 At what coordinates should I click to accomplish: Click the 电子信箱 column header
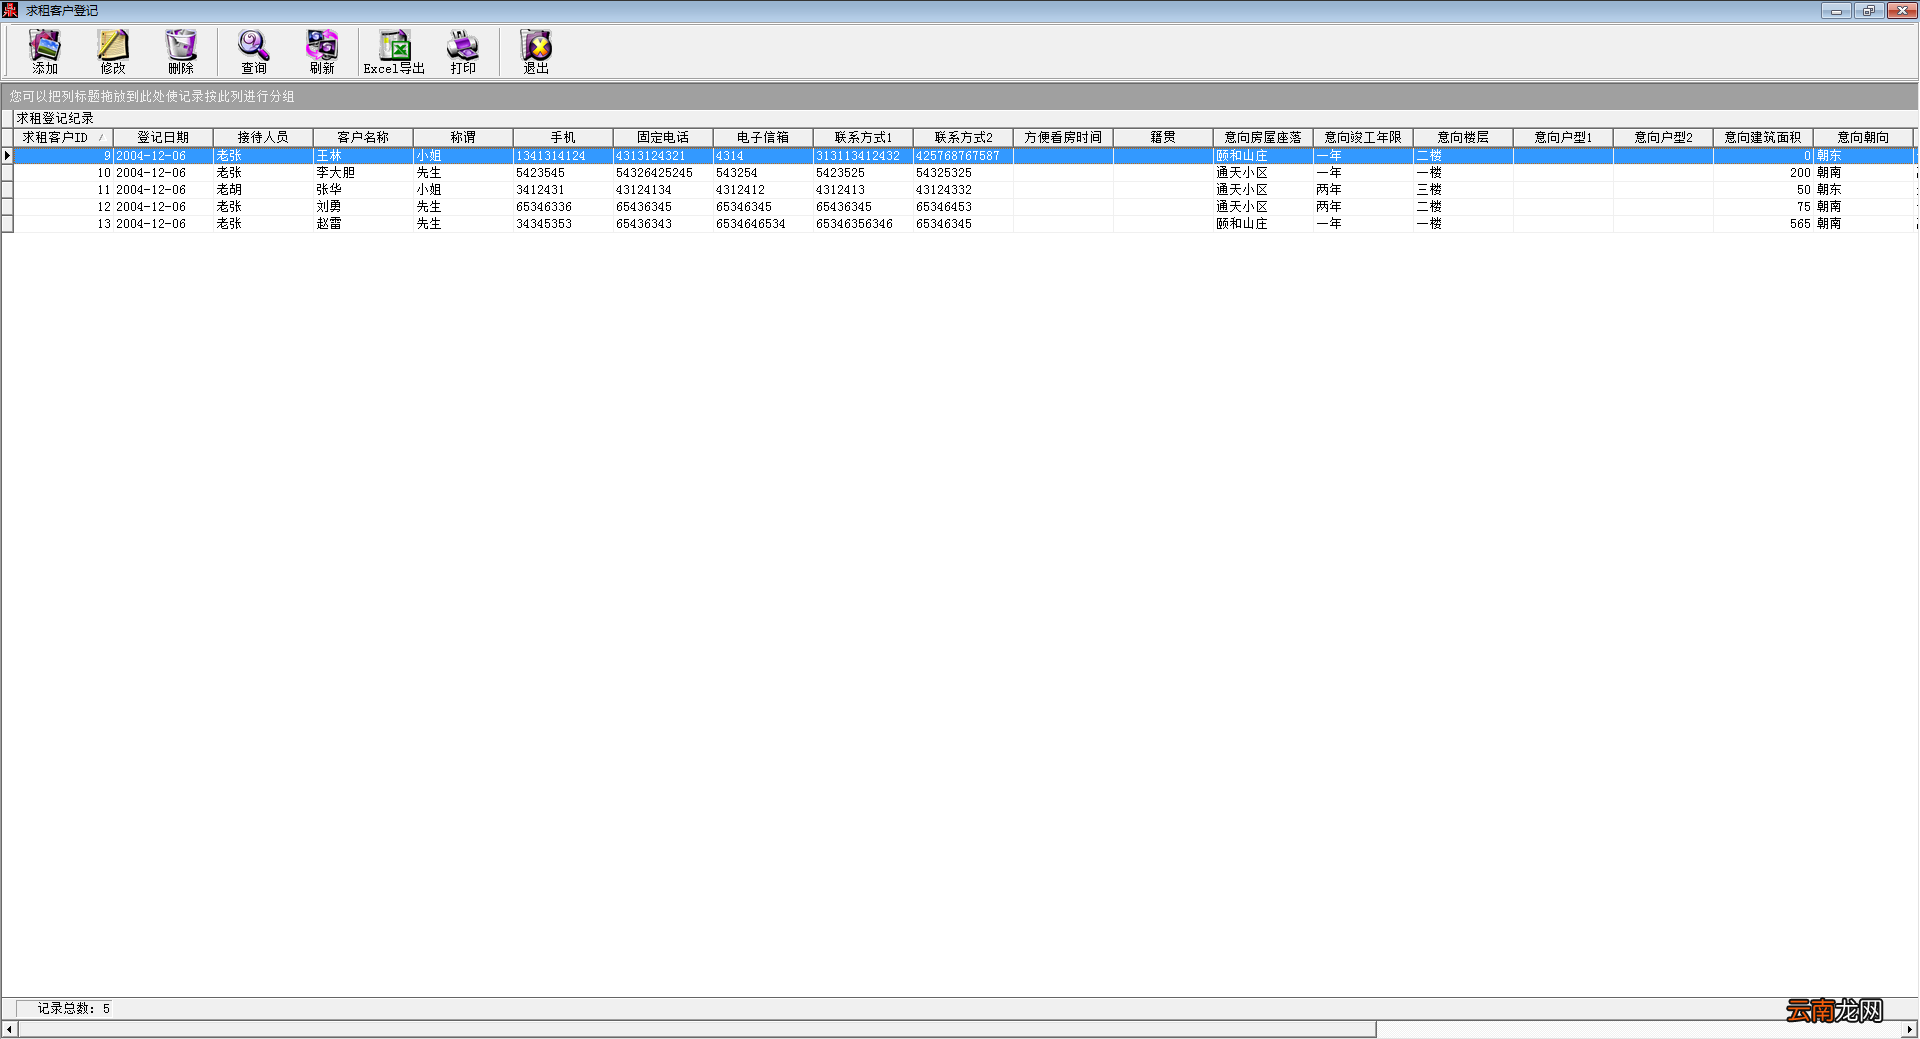click(763, 137)
